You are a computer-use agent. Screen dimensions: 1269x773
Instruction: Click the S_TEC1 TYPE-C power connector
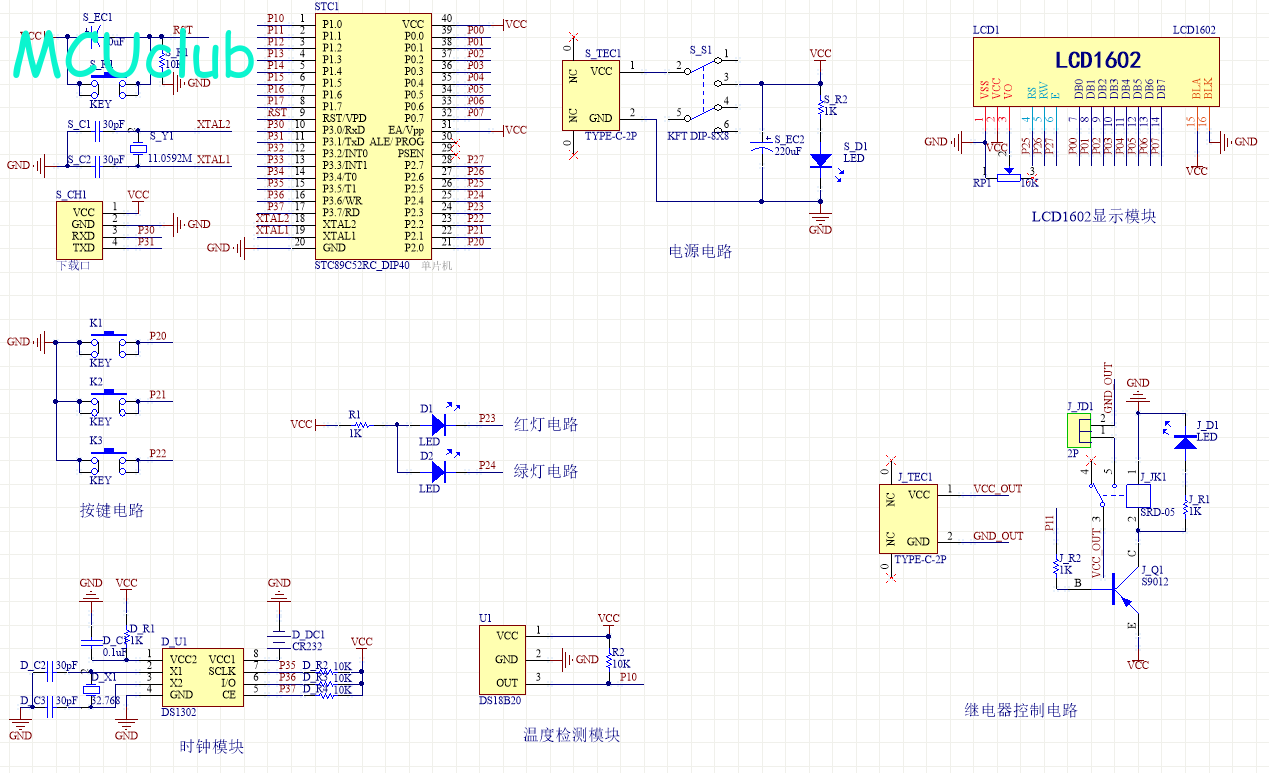(601, 95)
